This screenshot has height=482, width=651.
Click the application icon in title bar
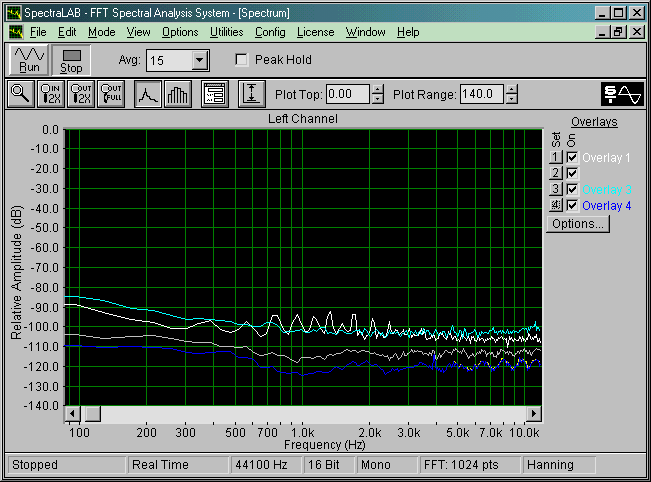tap(14, 13)
